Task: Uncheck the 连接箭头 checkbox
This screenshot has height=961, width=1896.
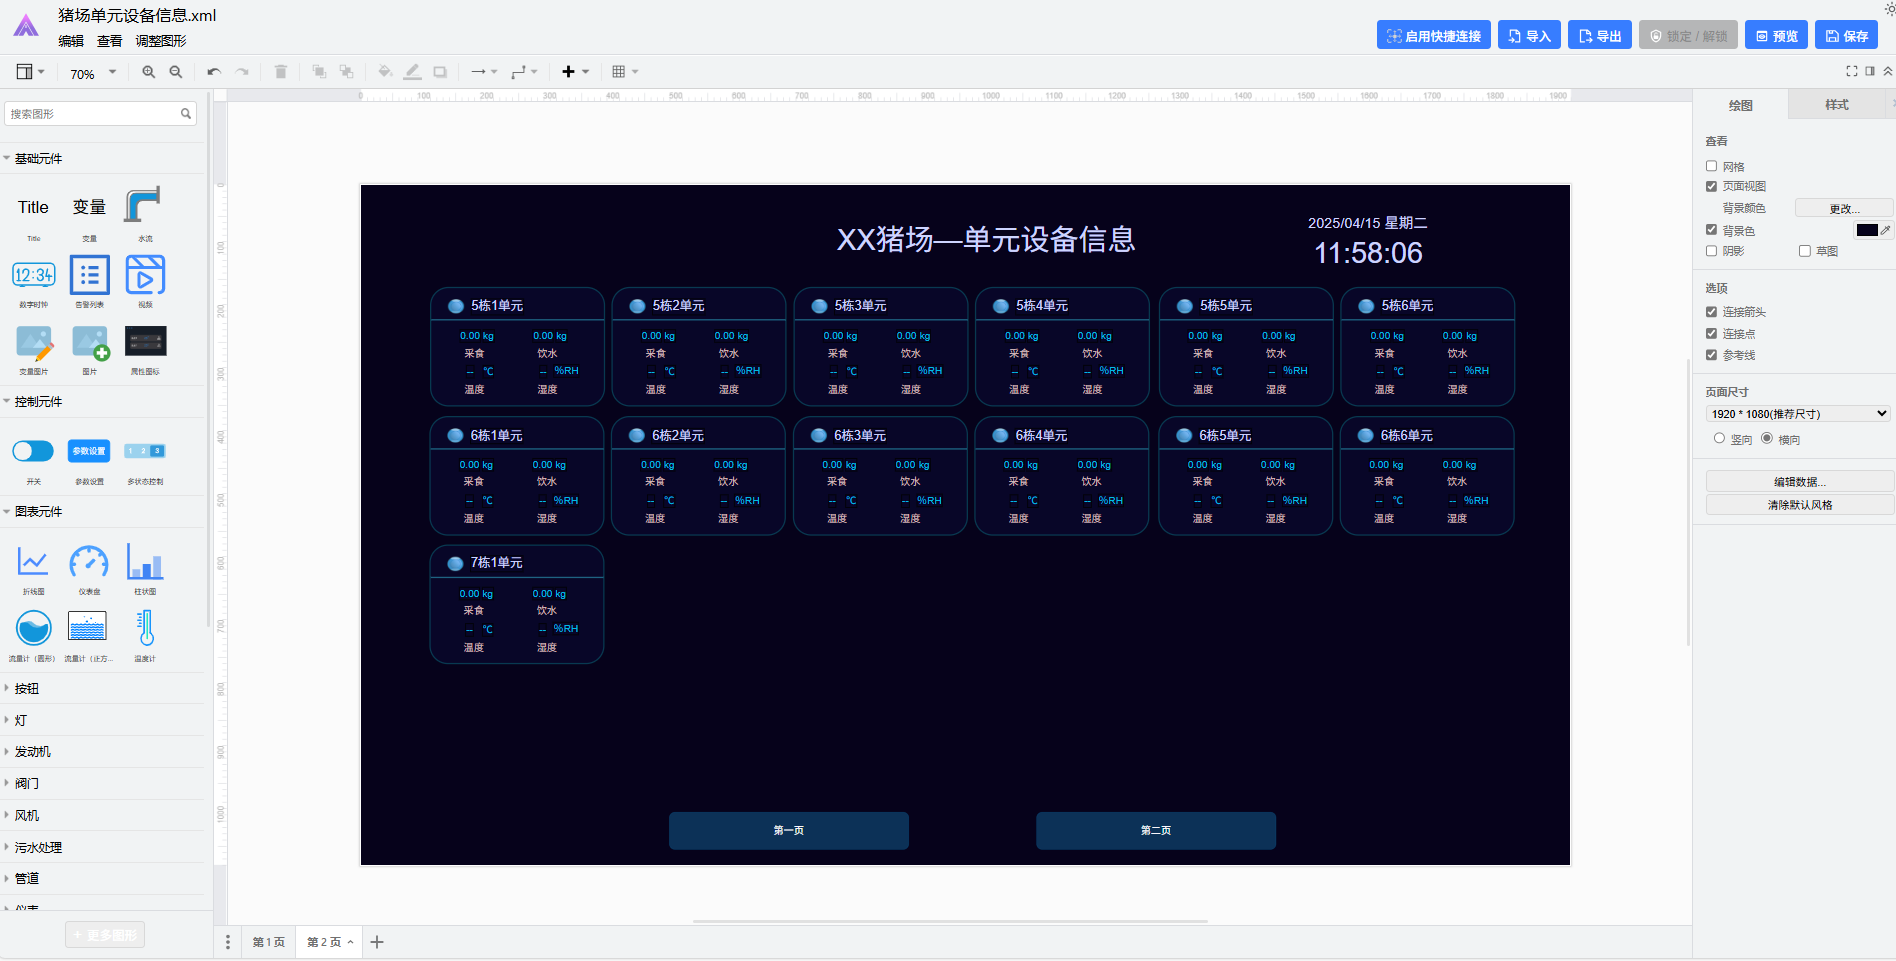Action: click(1711, 312)
